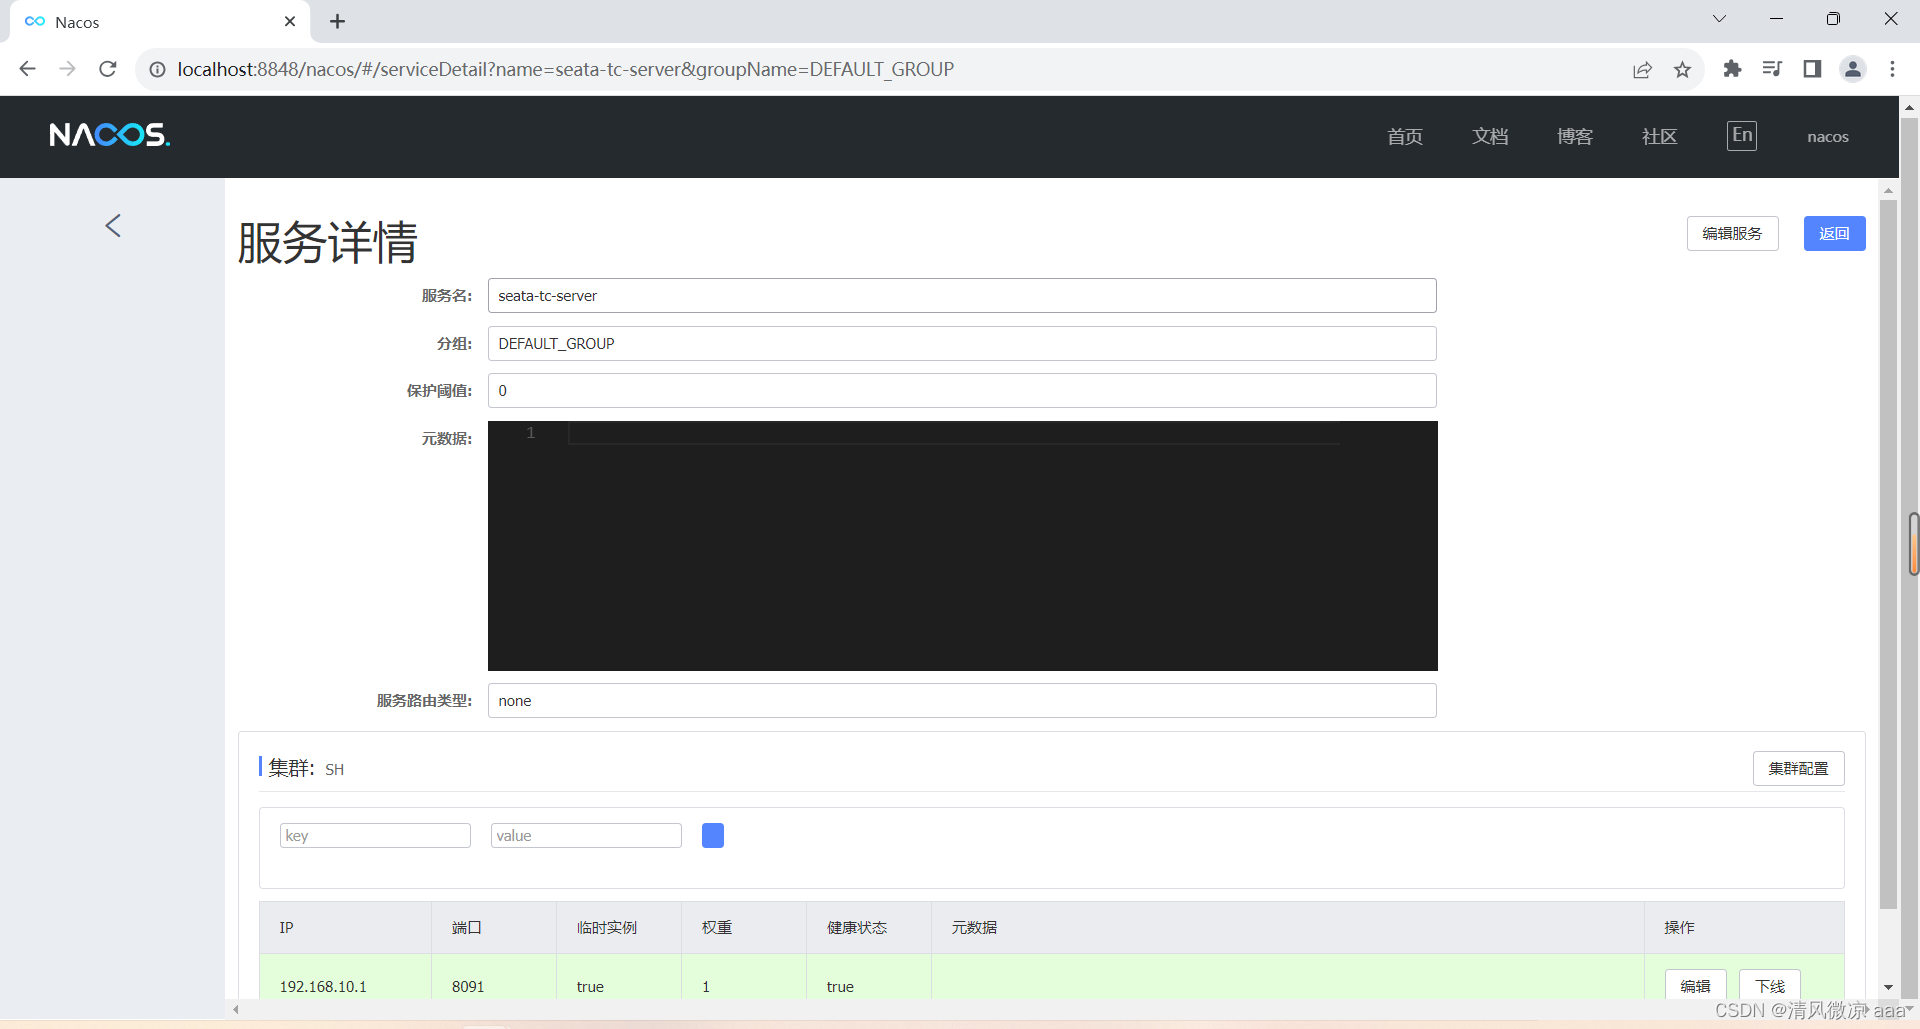Close the Nacos tab
The height and width of the screenshot is (1029, 1920).
click(x=290, y=21)
